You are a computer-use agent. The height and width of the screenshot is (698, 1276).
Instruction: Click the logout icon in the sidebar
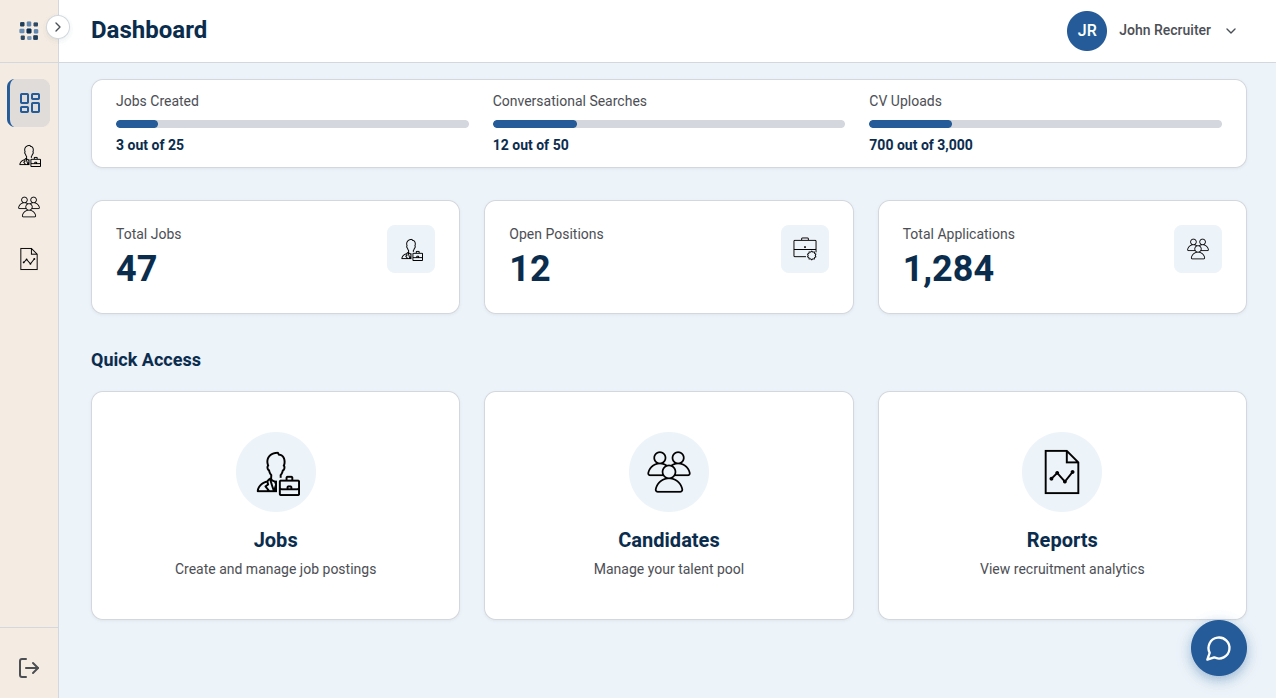coord(29,667)
